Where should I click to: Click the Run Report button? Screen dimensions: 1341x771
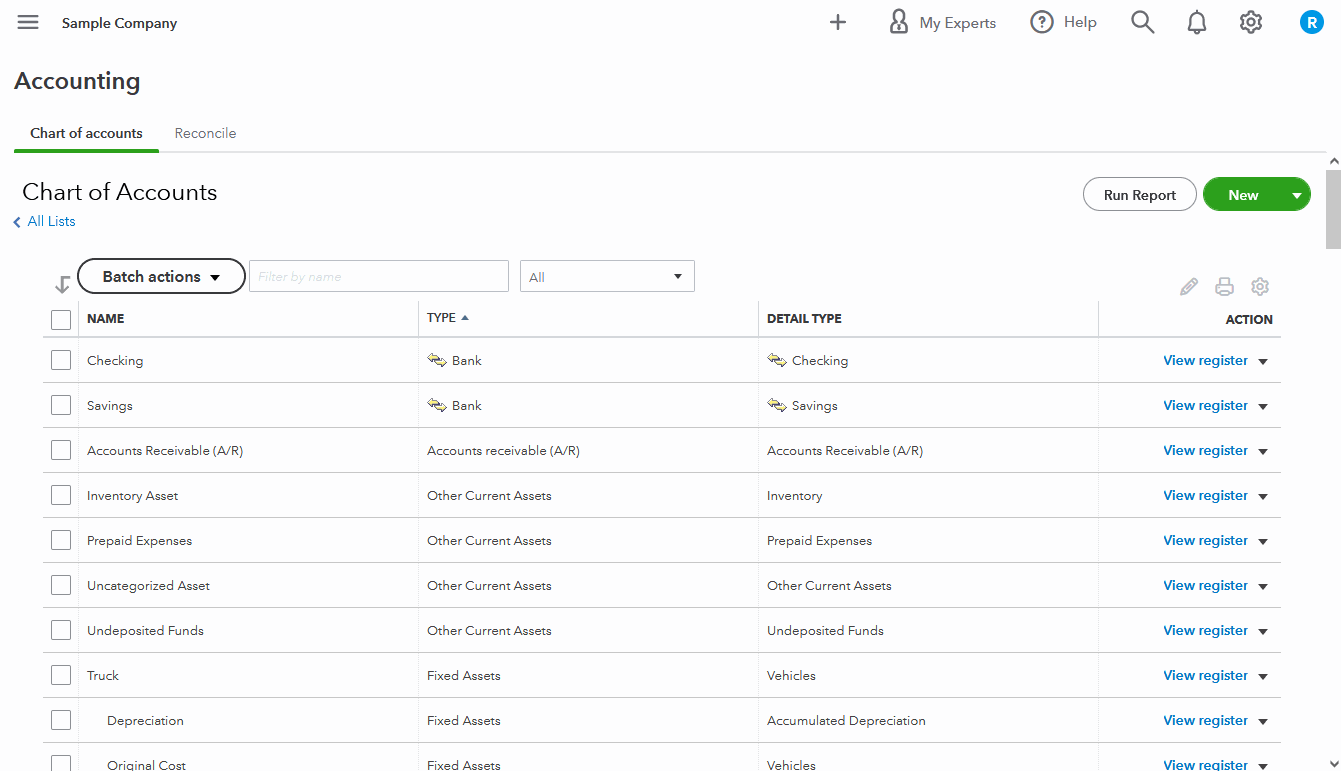click(x=1139, y=194)
